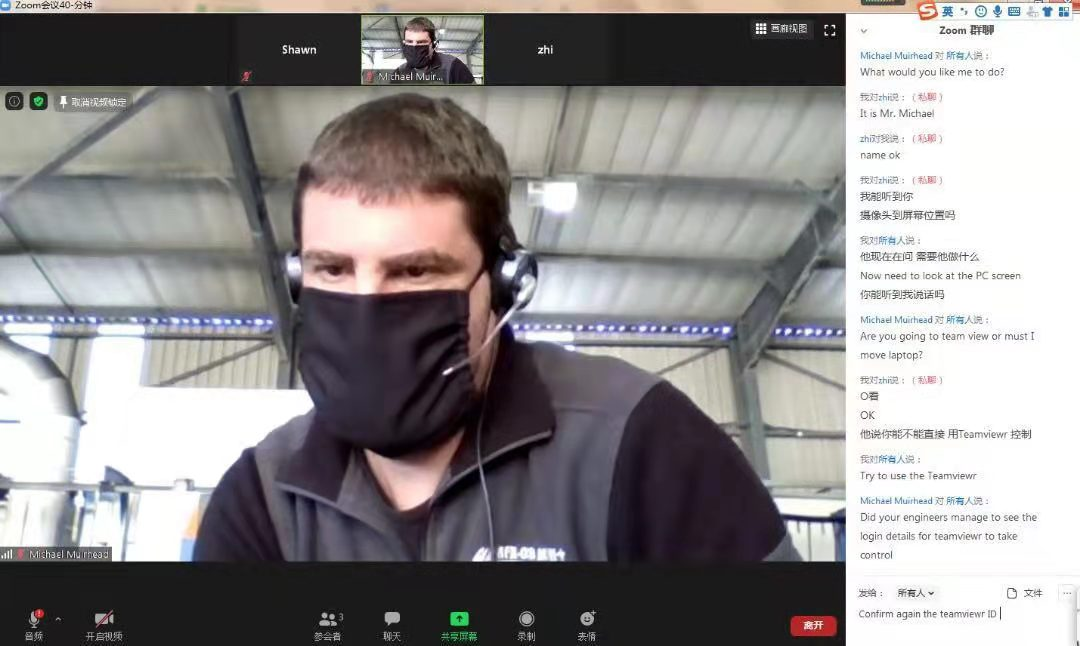The height and width of the screenshot is (646, 1080).
Task: Click the green encryption shield icon
Action: pos(38,101)
